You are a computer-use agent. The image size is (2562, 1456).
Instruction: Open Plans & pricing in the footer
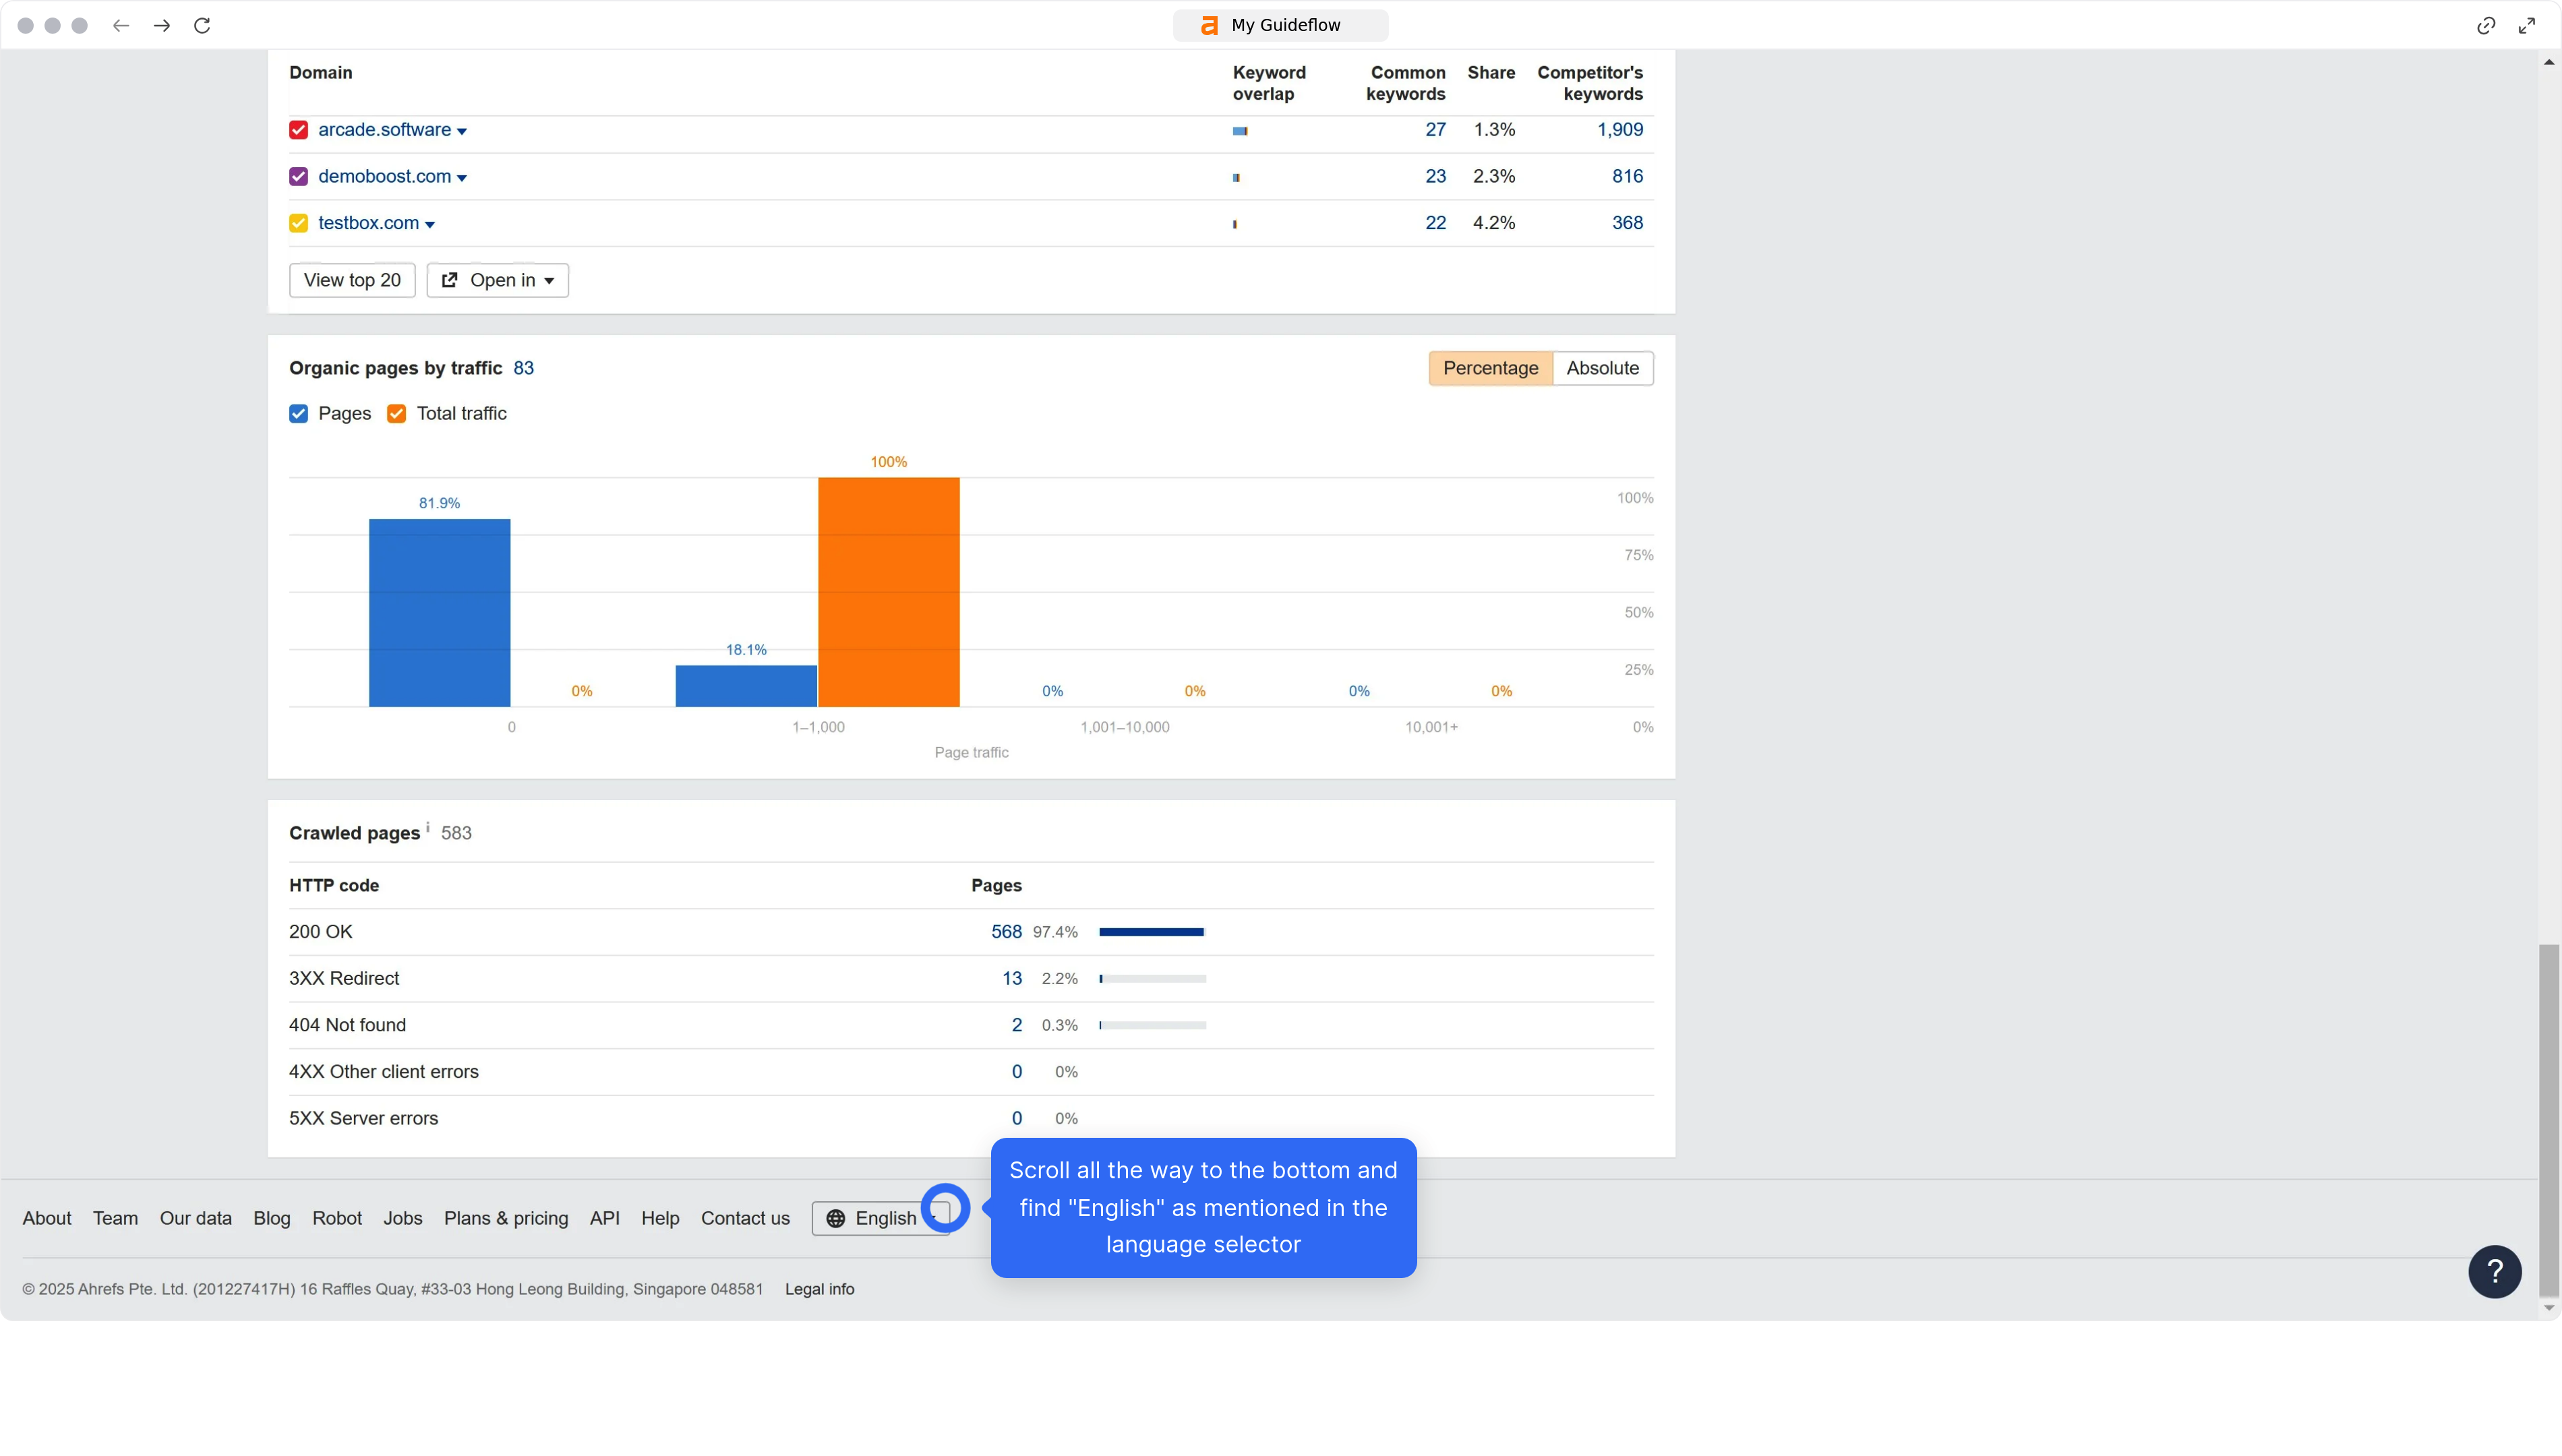tap(506, 1218)
